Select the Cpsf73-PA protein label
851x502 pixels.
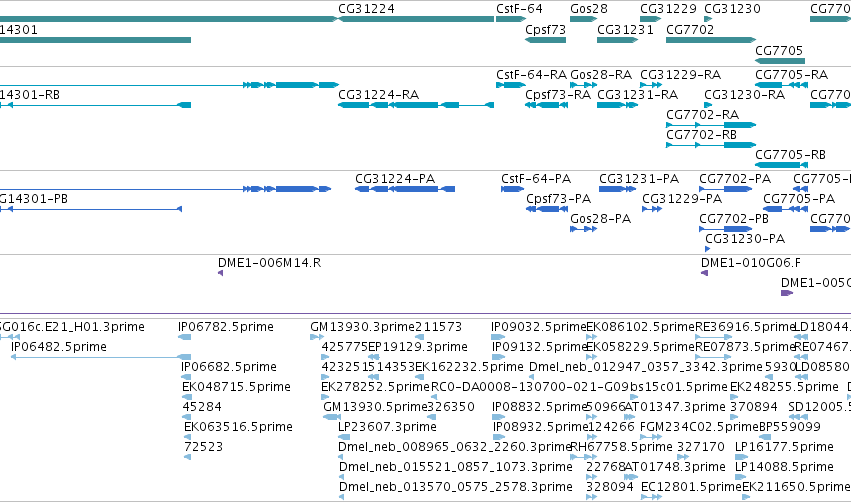click(x=558, y=199)
